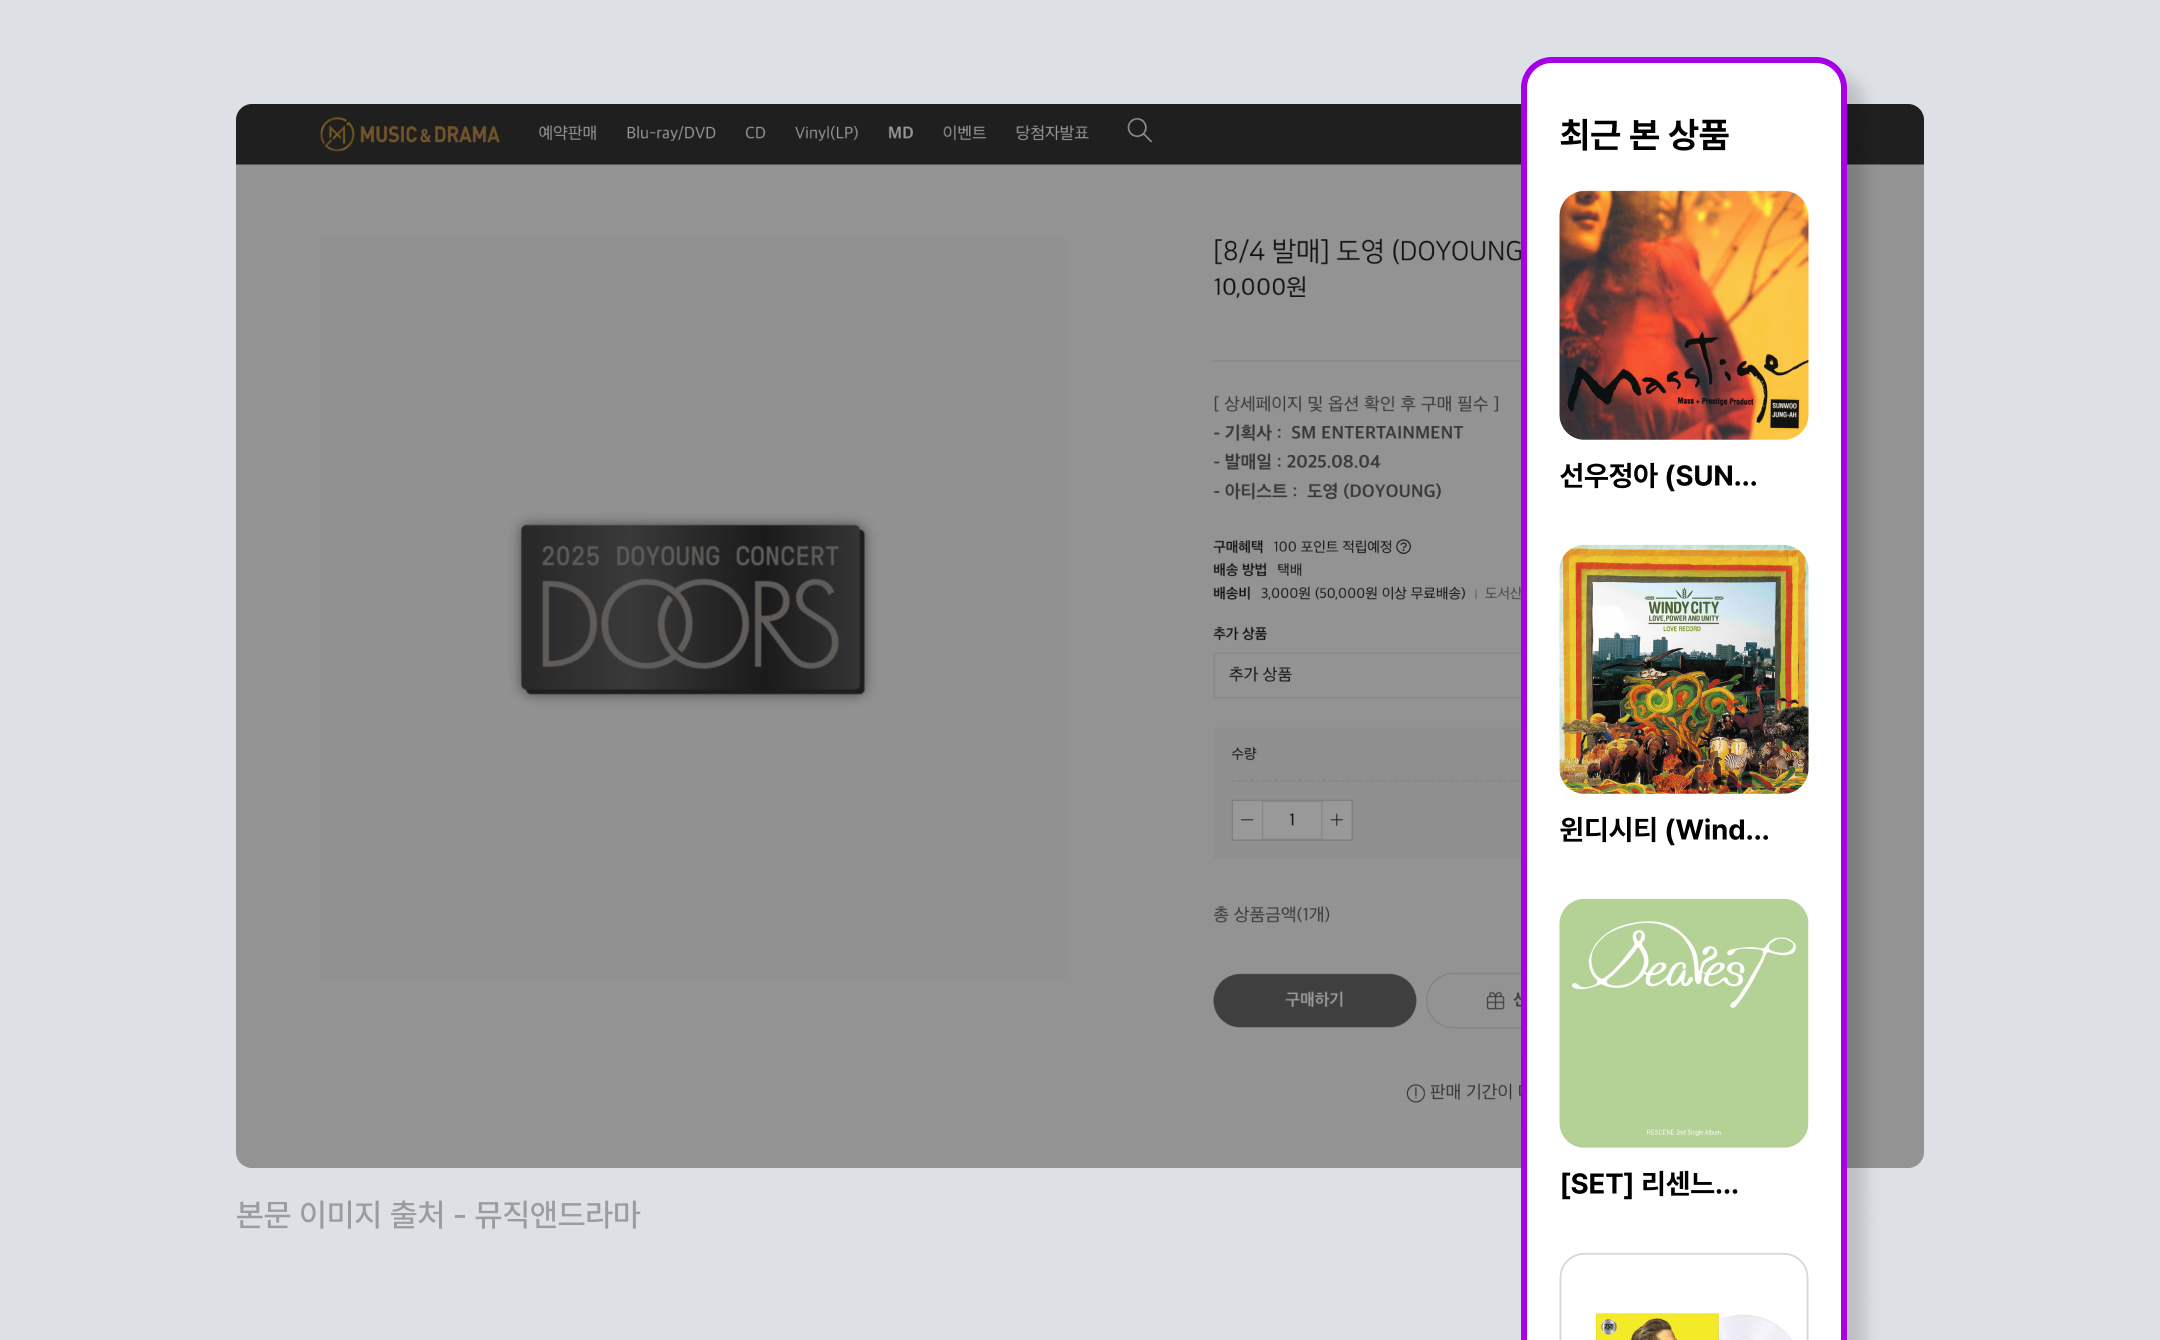
Task: Click the 도영 (DOYOUNG) product title
Action: [1368, 251]
